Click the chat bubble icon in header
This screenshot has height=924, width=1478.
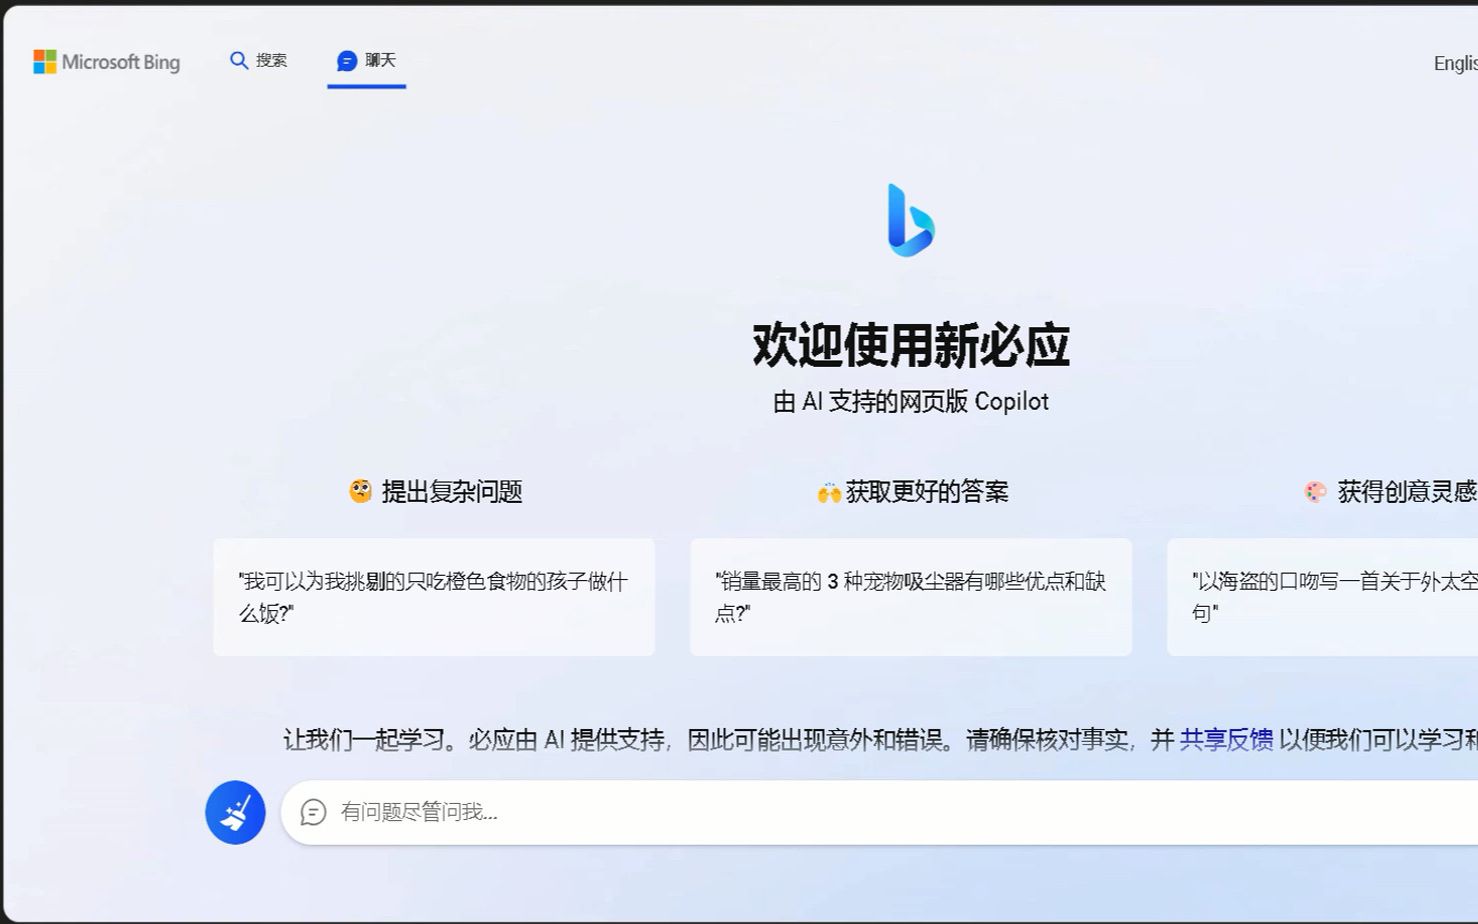pos(347,61)
